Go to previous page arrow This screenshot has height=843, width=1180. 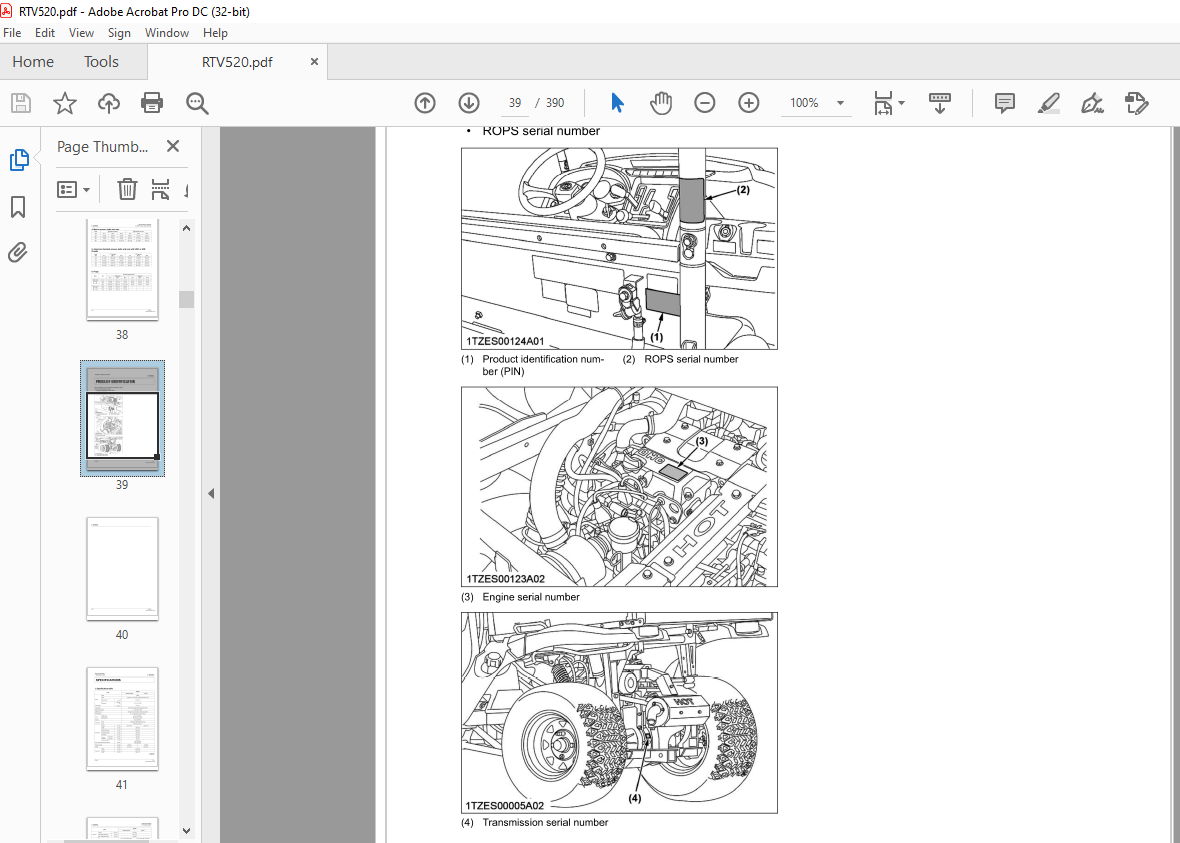(424, 103)
